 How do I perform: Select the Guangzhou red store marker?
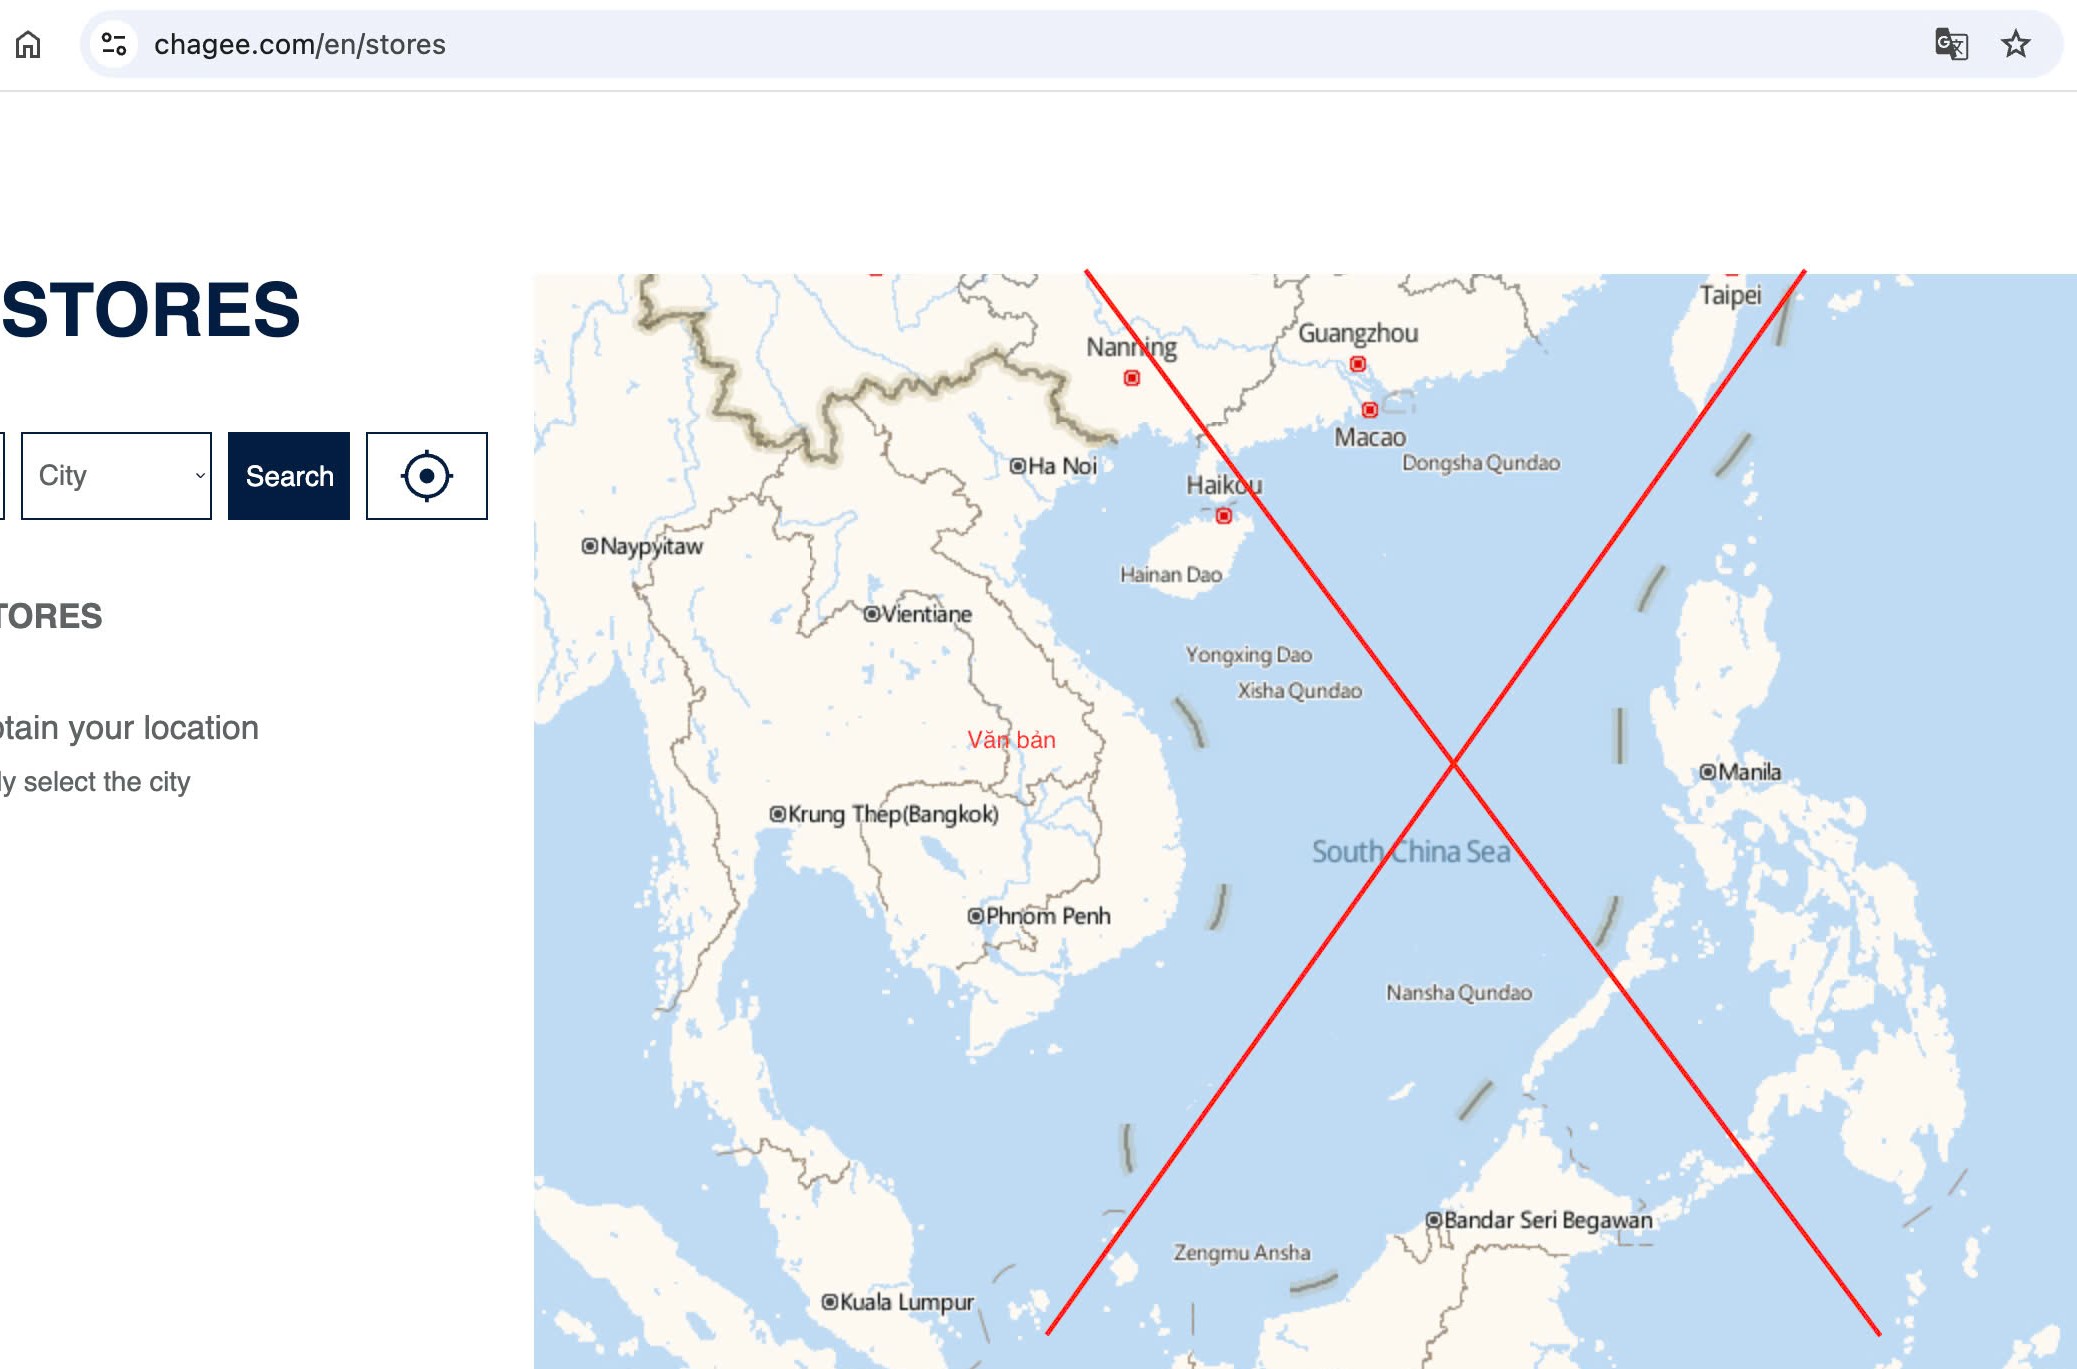coord(1357,364)
